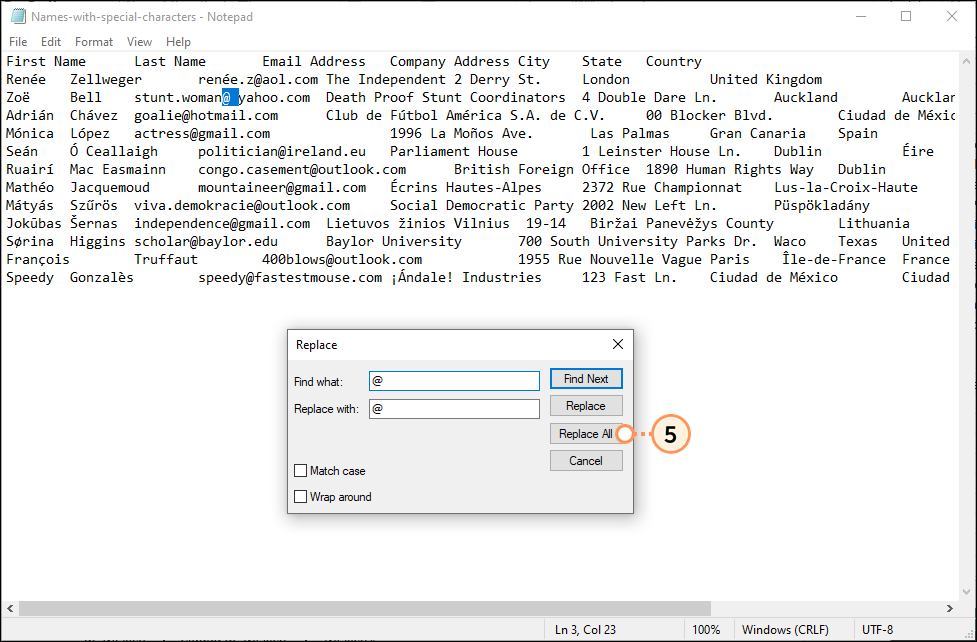This screenshot has height=642, width=977.
Task: Click the Replace with input field
Action: click(x=454, y=409)
